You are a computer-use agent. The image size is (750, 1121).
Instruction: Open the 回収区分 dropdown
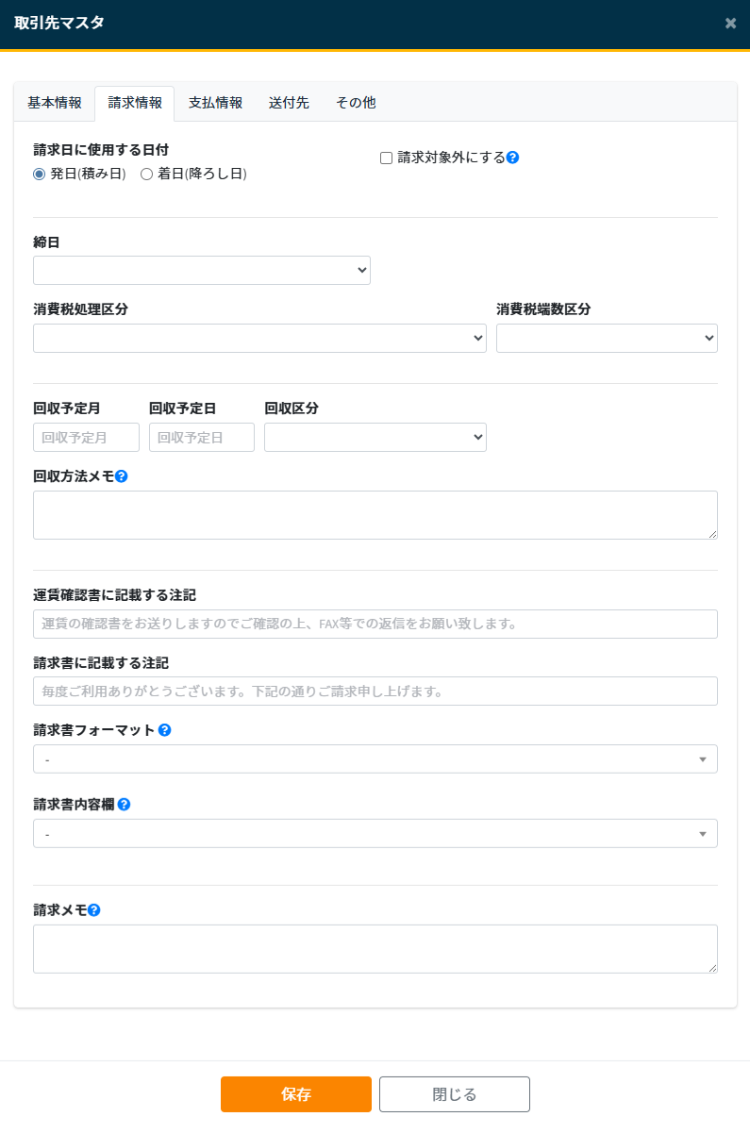(375, 437)
